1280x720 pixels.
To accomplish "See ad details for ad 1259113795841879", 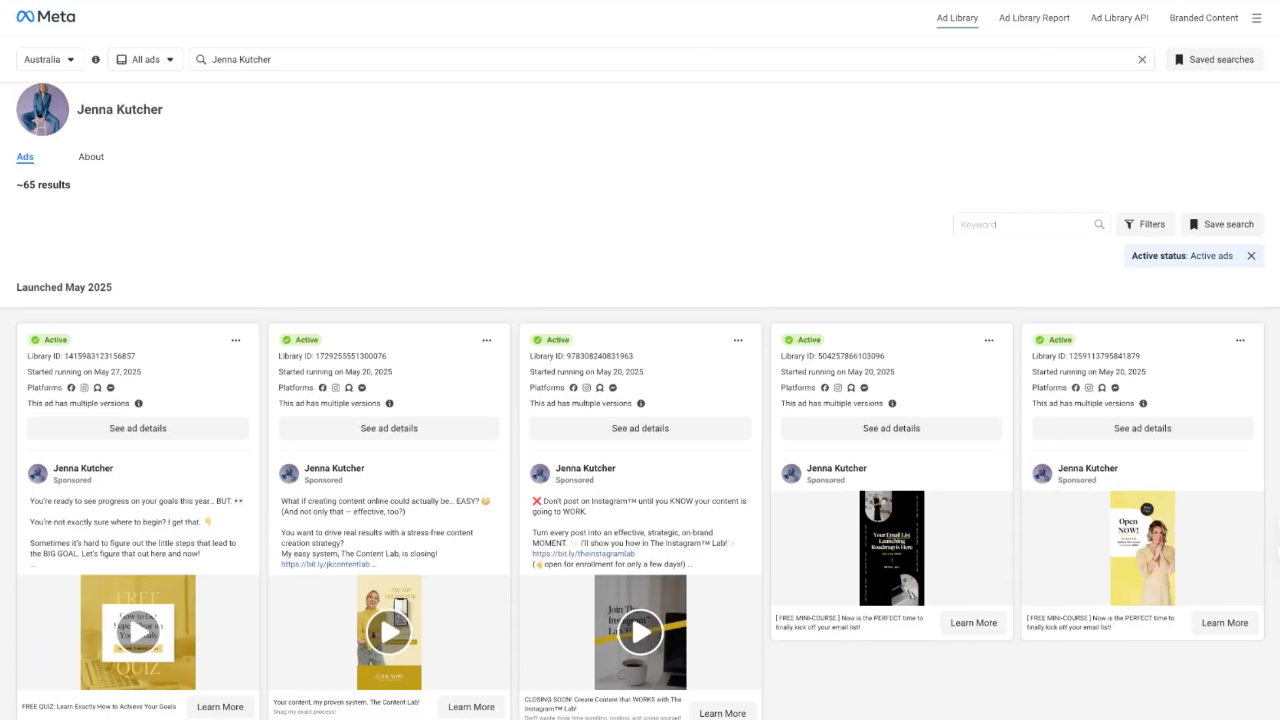I will coord(1143,428).
